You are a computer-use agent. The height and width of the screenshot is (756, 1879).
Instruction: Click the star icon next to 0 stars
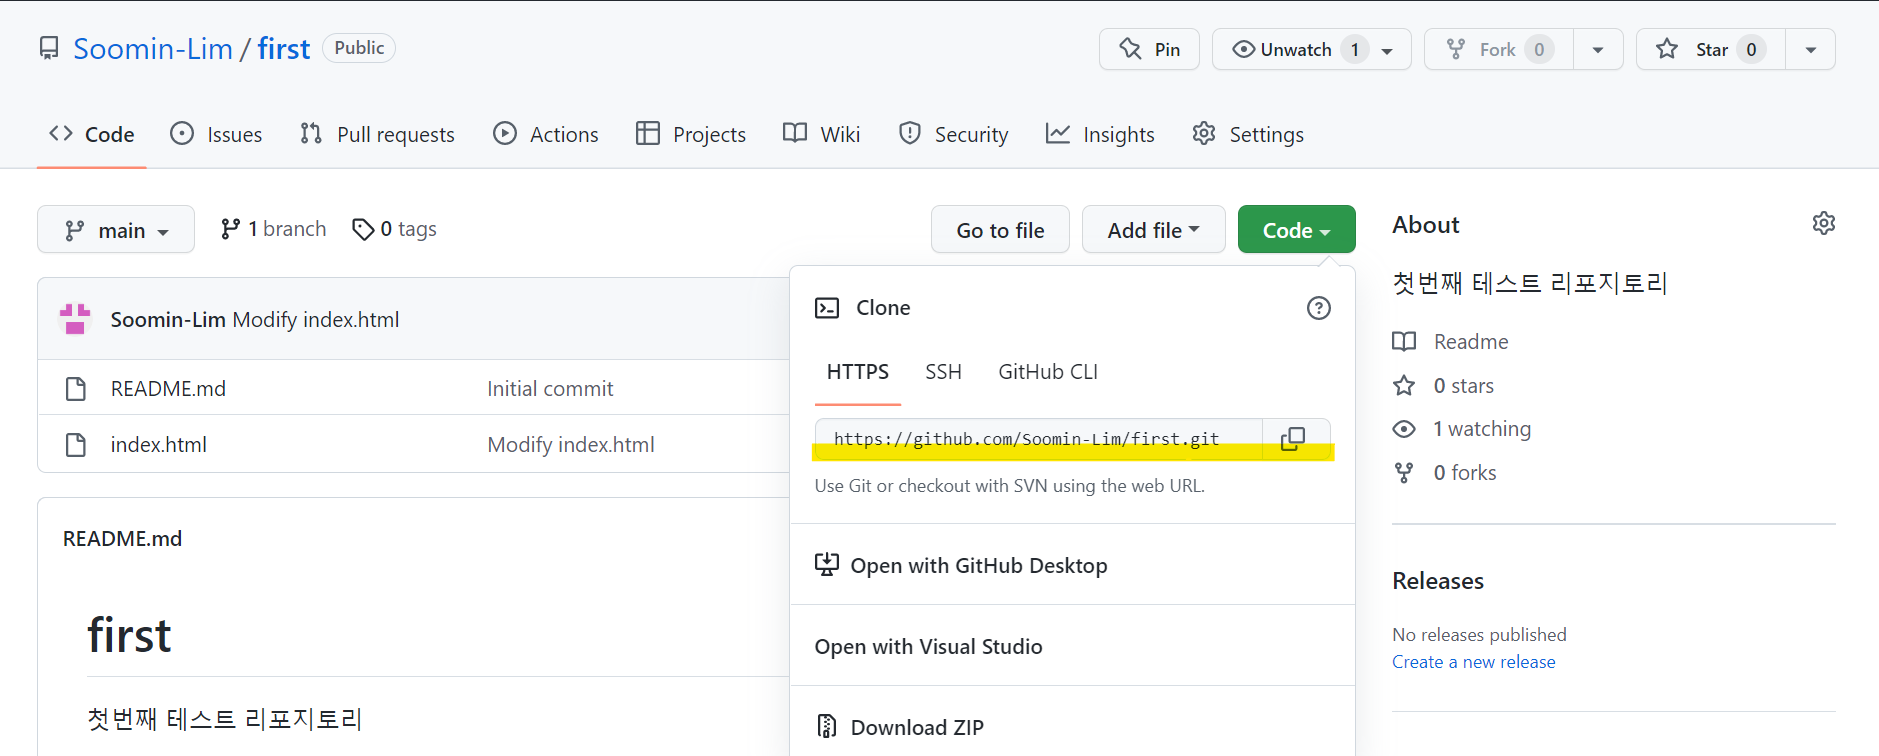1404,385
